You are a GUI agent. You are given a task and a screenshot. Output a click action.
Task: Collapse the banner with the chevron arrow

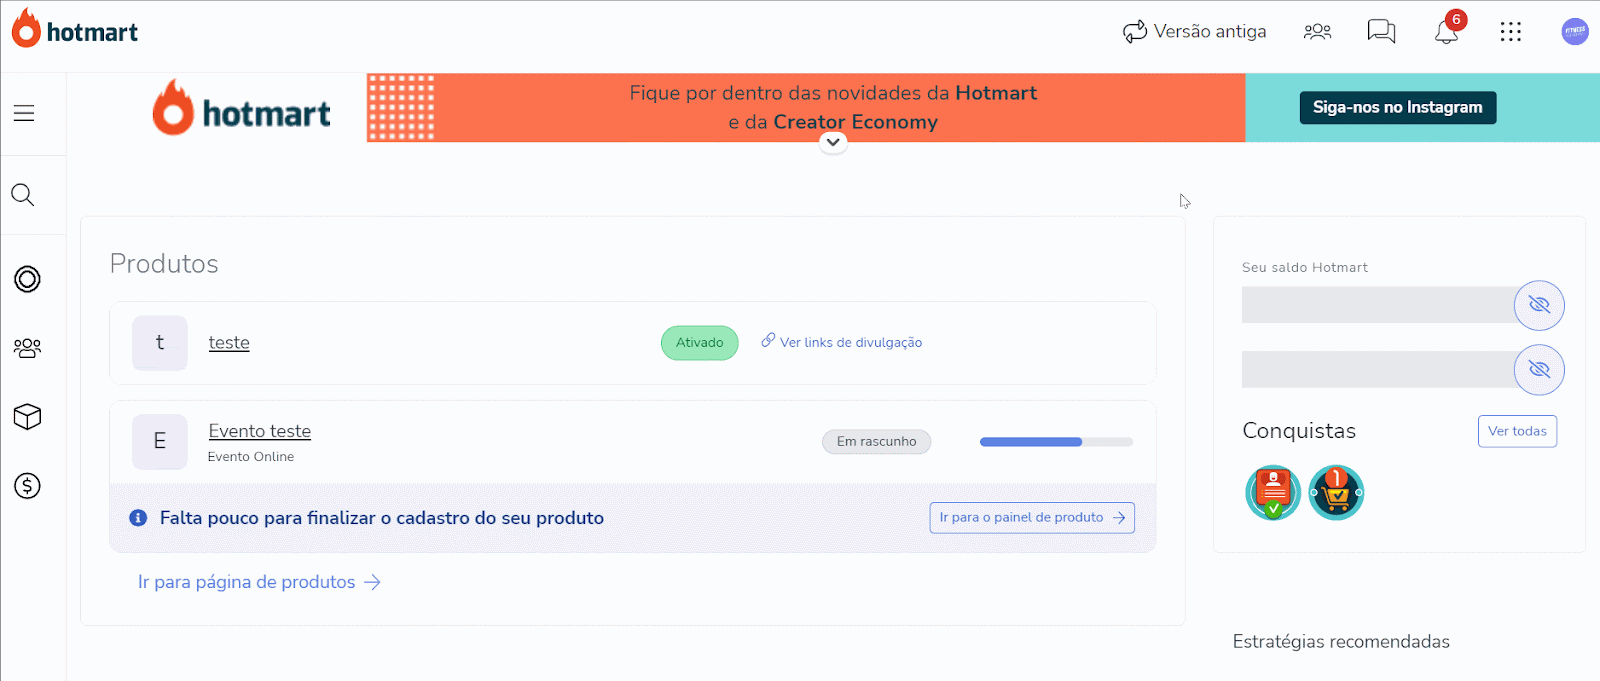click(833, 142)
